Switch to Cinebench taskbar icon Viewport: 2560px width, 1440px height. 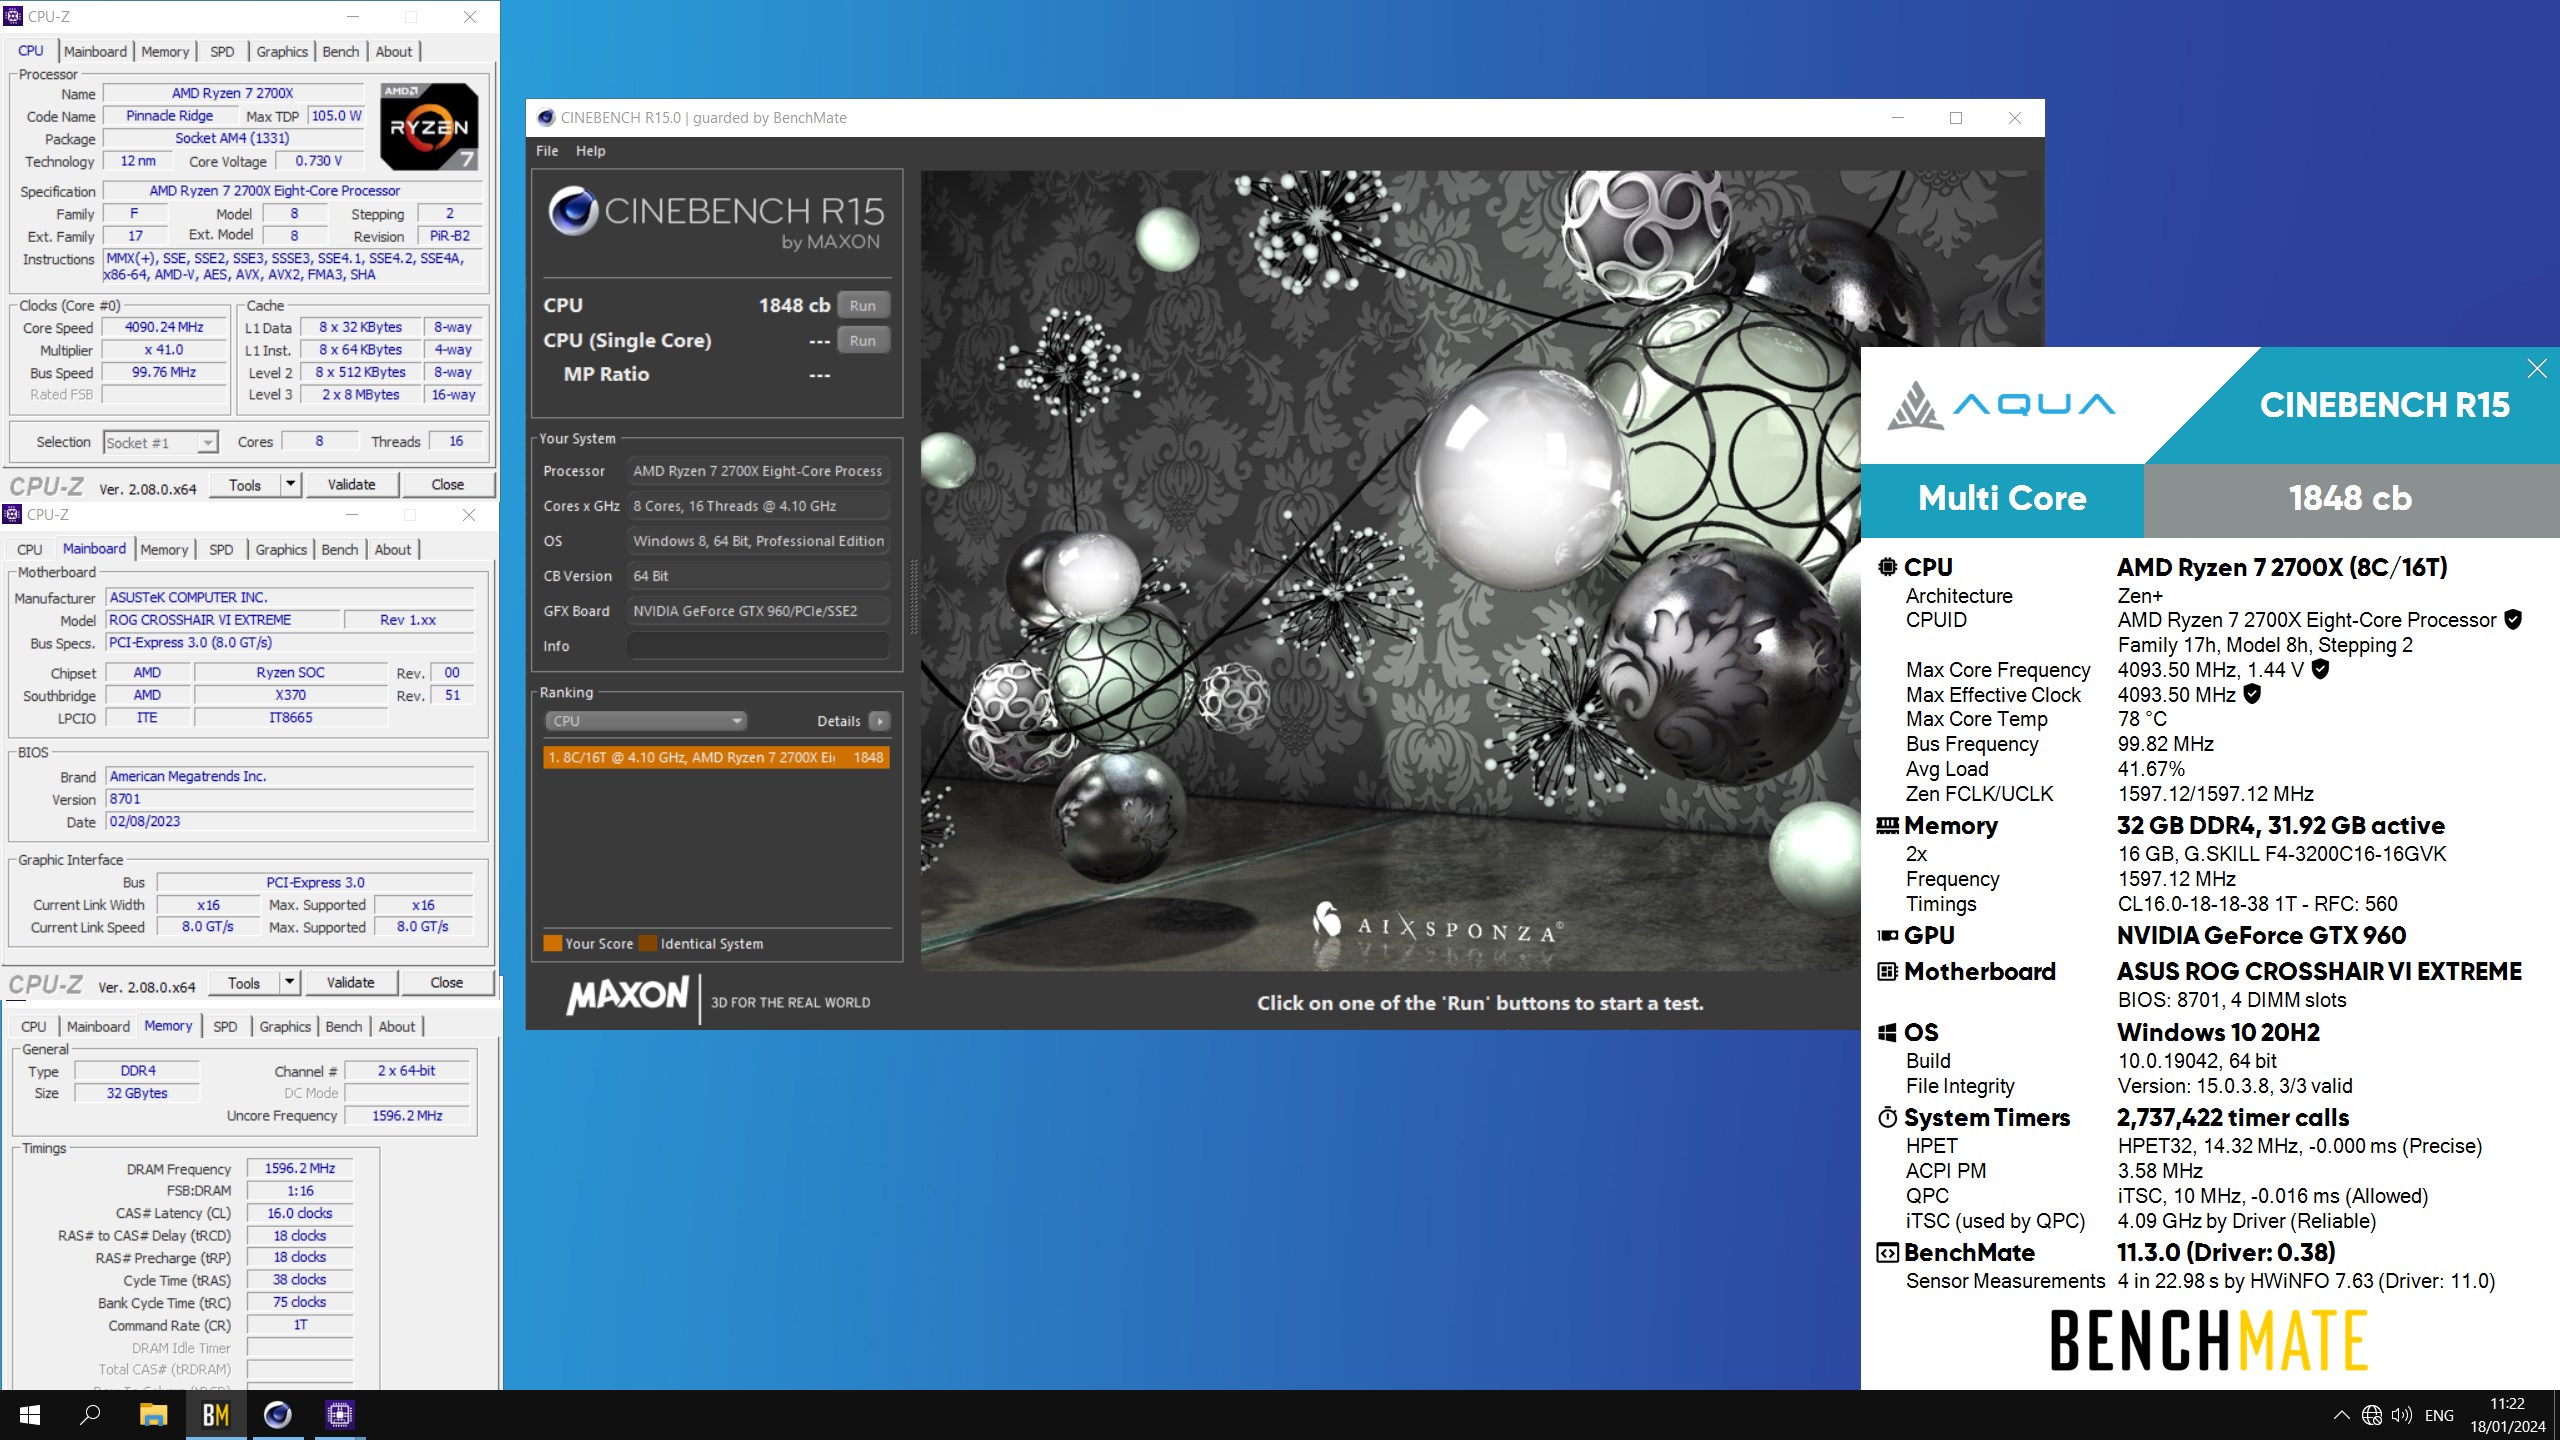277,1415
